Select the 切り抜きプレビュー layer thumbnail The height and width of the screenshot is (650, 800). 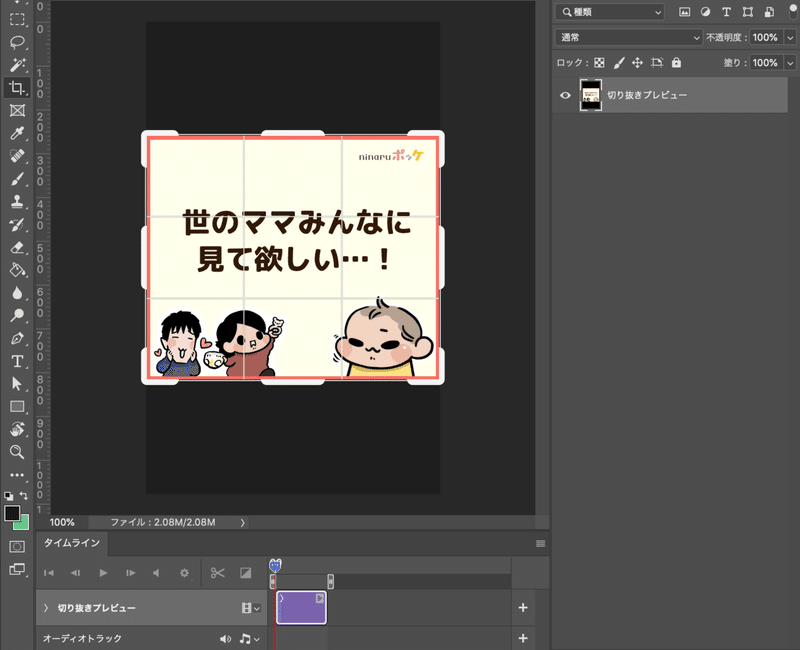pyautogui.click(x=591, y=95)
